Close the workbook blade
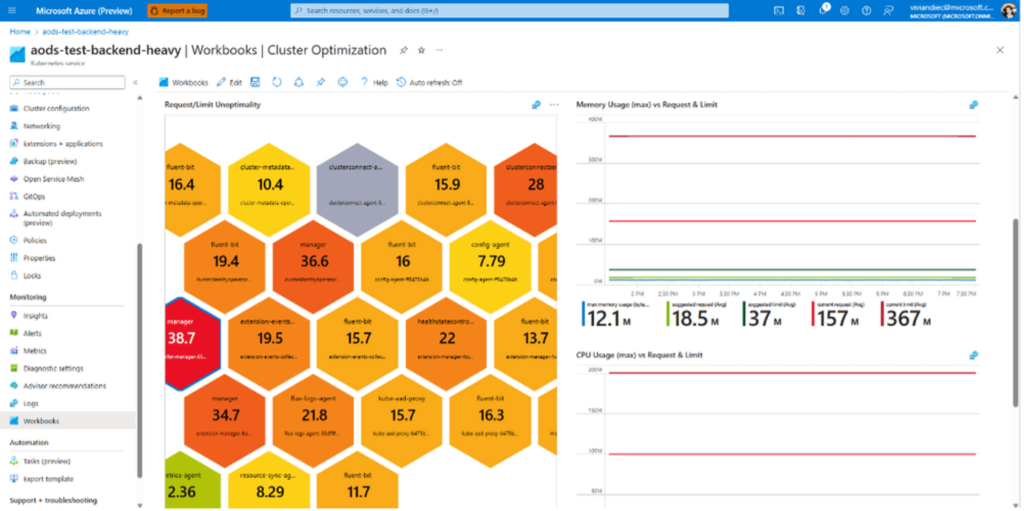The width and height of the screenshot is (1024, 511). [1000, 50]
